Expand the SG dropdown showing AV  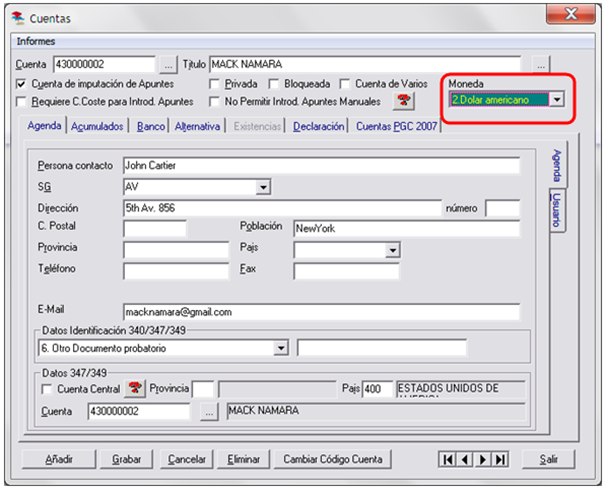[263, 187]
